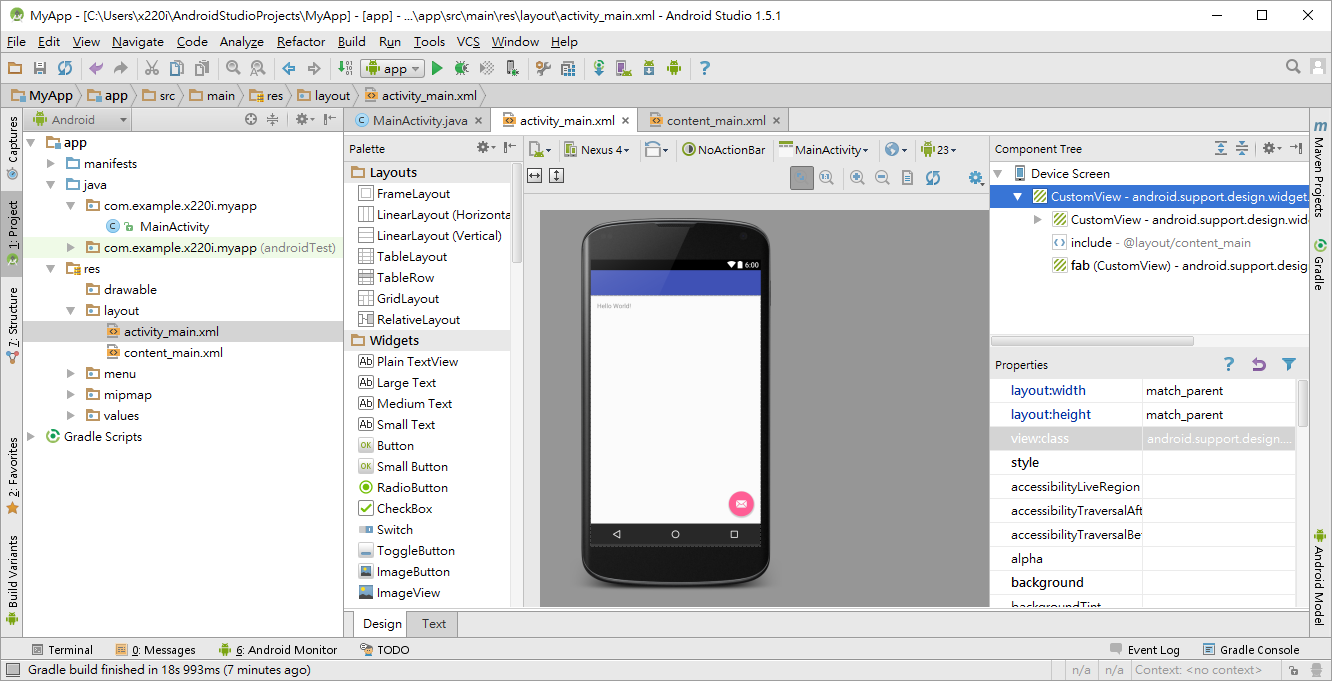Switch to the Text editor tab

click(x=434, y=624)
